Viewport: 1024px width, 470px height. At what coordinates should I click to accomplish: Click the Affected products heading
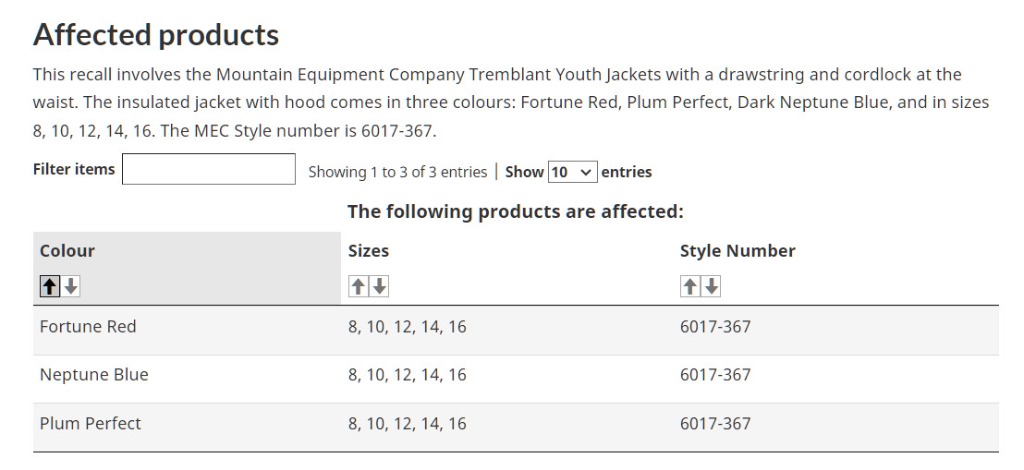[x=156, y=34]
